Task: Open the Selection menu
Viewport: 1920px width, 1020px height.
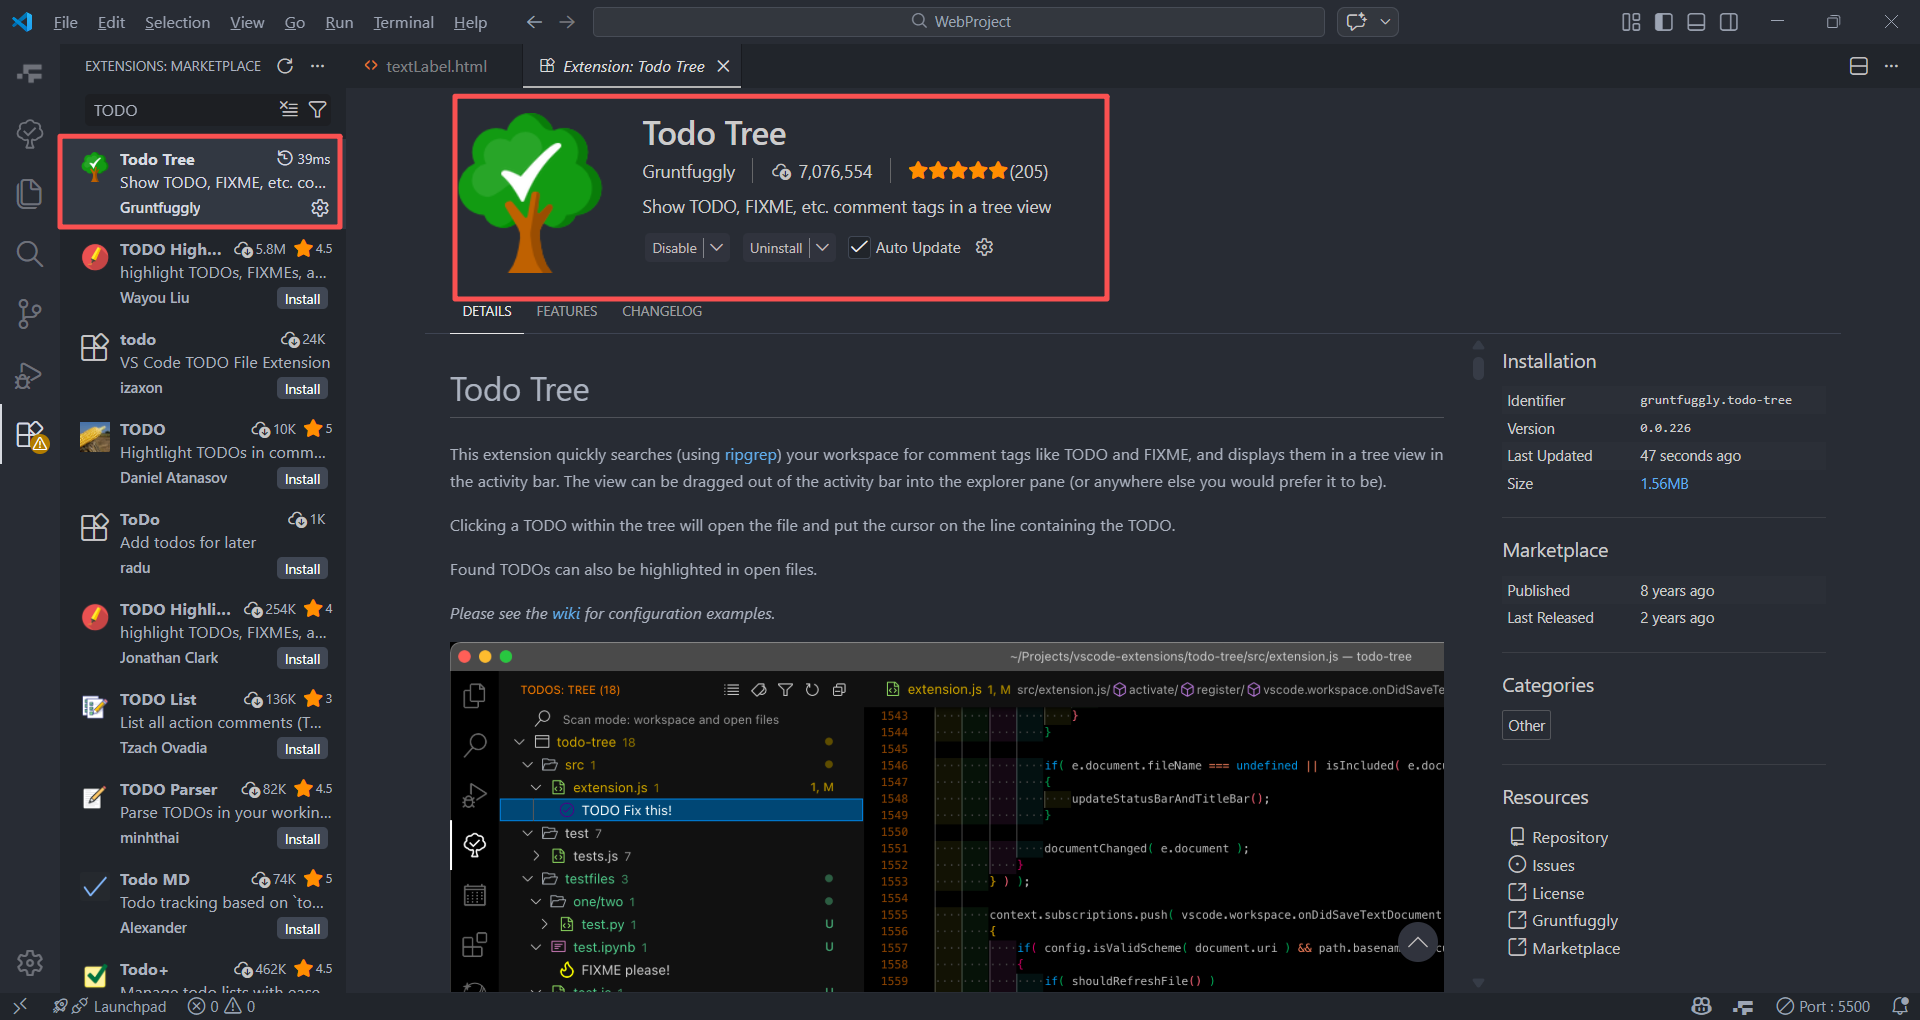Action: (177, 22)
